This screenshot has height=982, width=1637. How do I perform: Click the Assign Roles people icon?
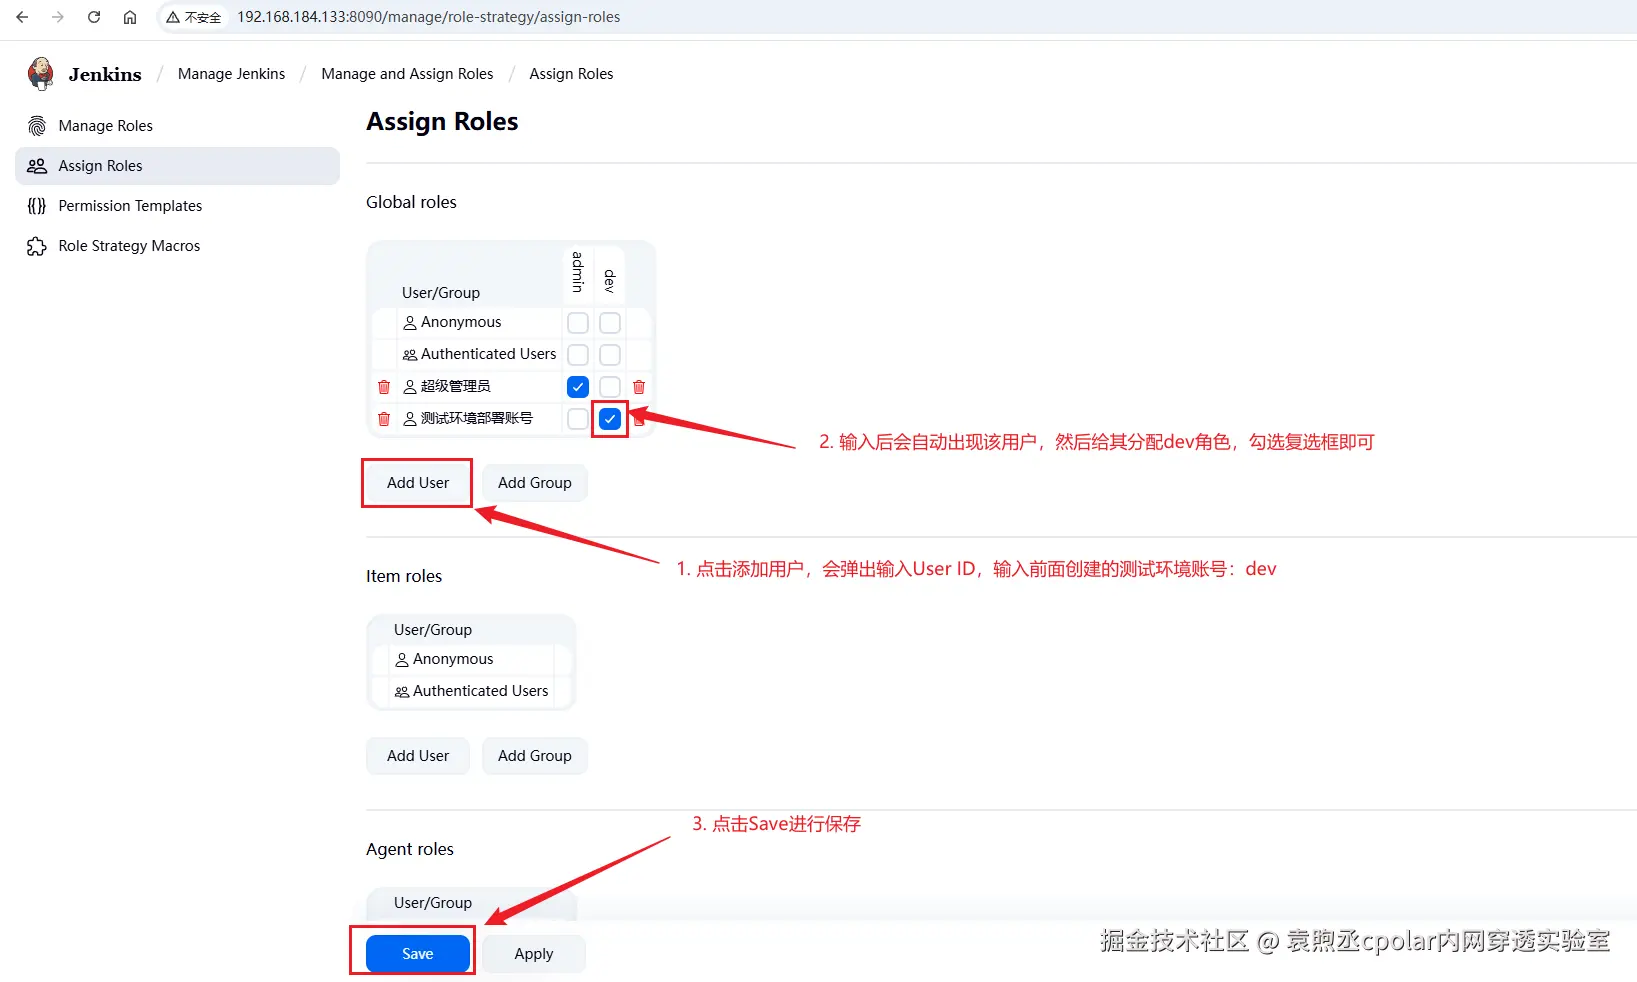point(37,166)
